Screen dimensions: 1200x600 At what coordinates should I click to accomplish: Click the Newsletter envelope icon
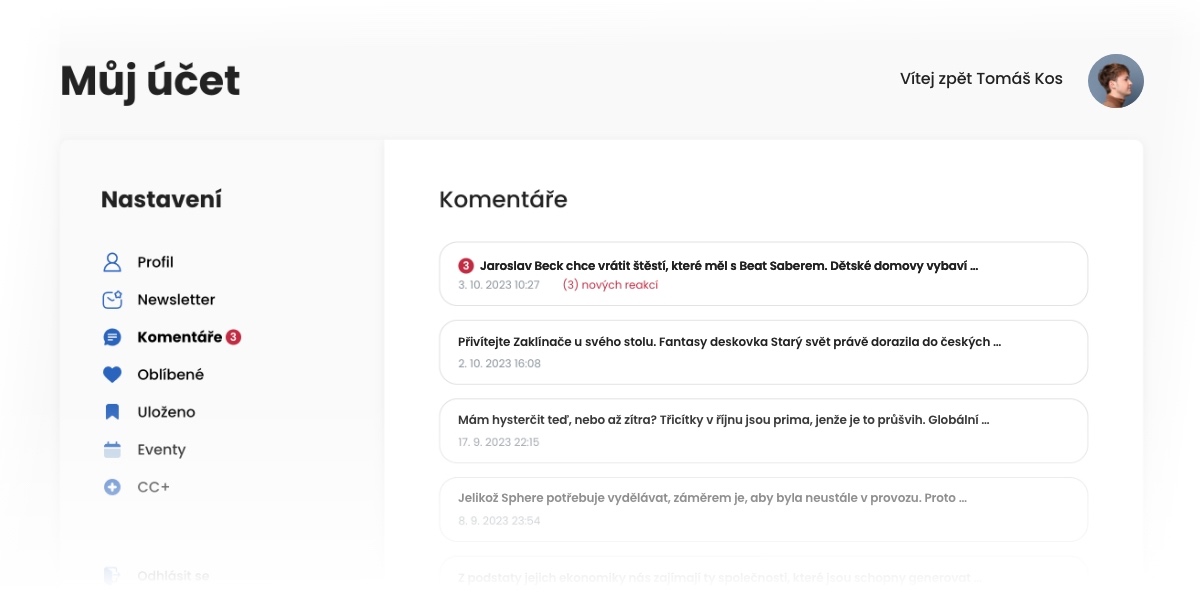click(x=112, y=299)
